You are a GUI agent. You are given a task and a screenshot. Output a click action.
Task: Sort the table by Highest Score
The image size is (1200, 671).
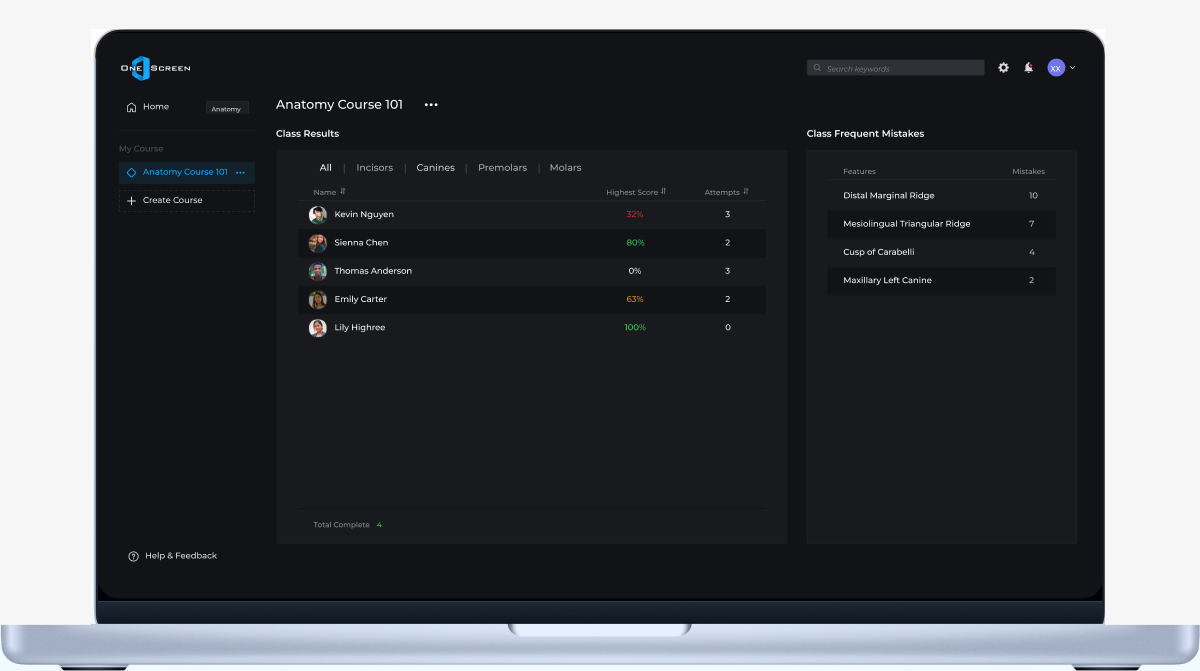click(x=636, y=192)
